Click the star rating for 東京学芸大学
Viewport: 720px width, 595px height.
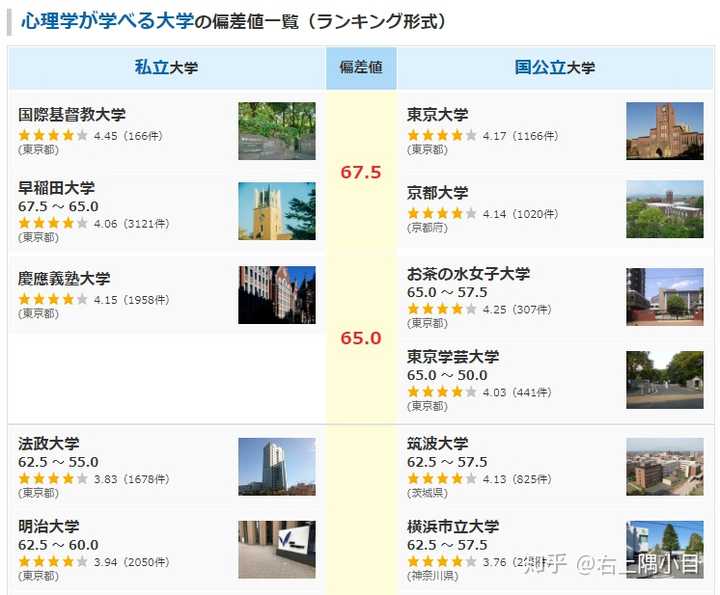pyautogui.click(x=442, y=392)
